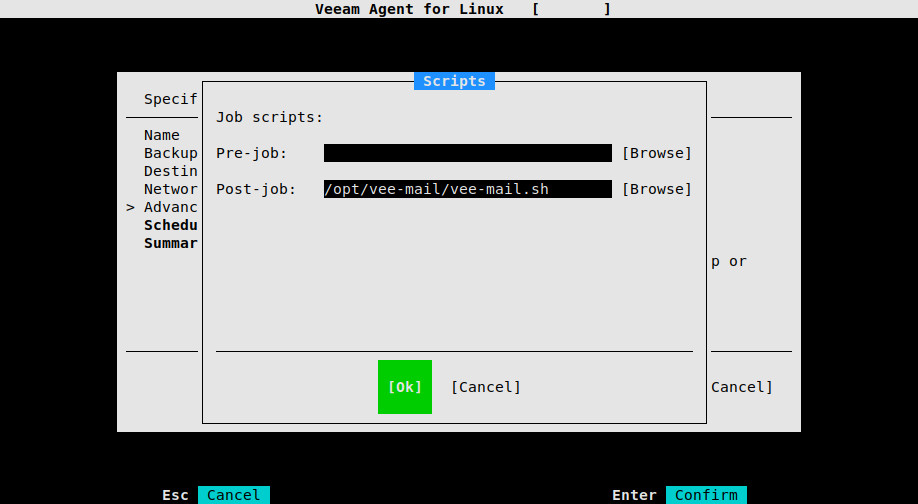Open the Network wizard step
Image resolution: width=918 pixels, height=504 pixels.
[x=170, y=189]
